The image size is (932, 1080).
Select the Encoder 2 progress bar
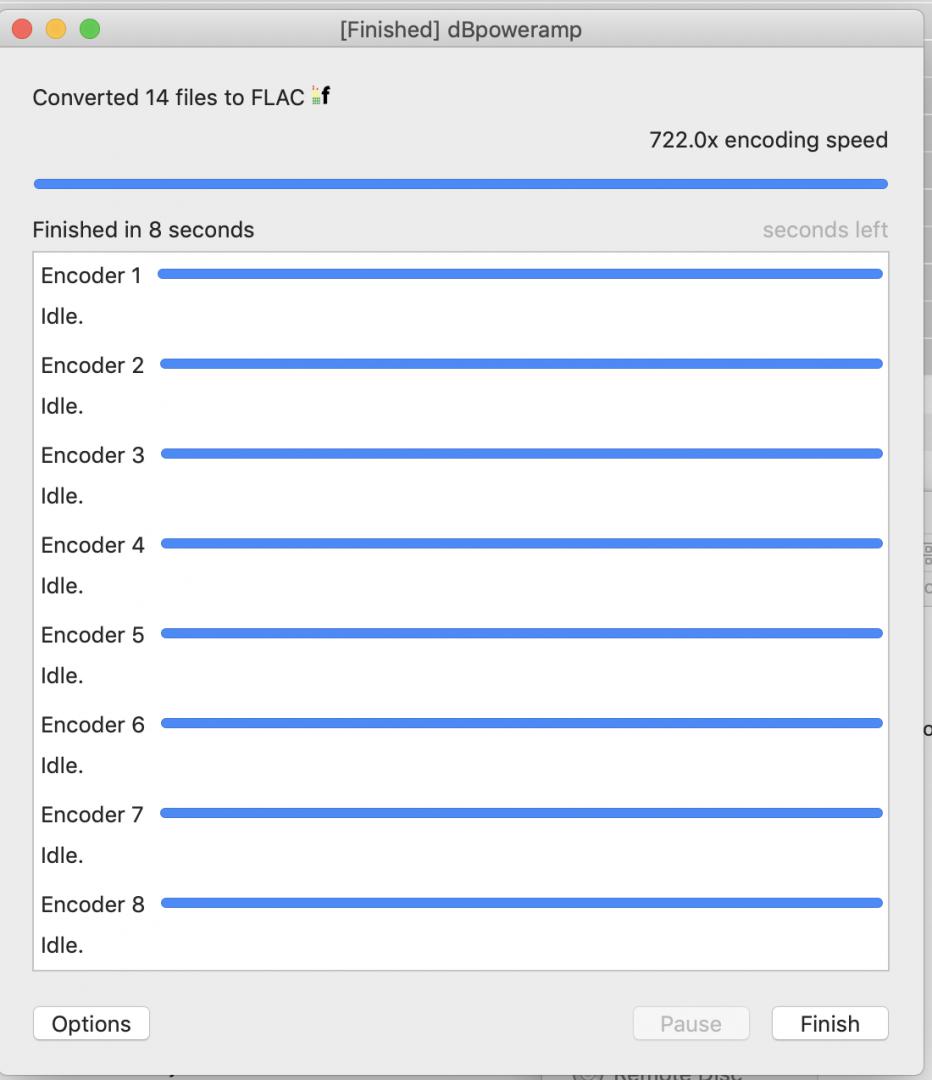[x=520, y=364]
